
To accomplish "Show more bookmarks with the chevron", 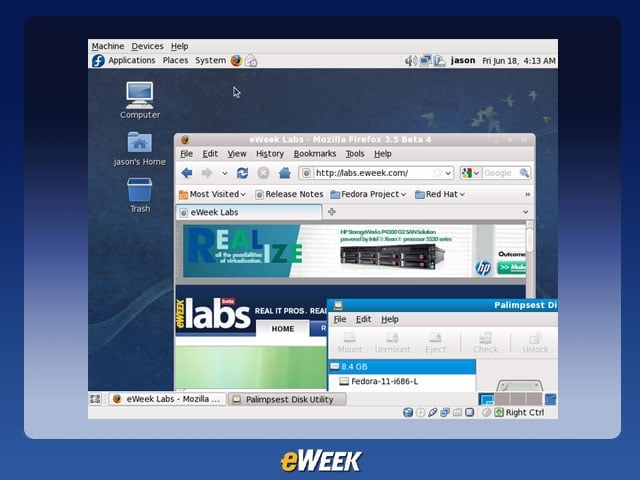I will click(x=527, y=195).
